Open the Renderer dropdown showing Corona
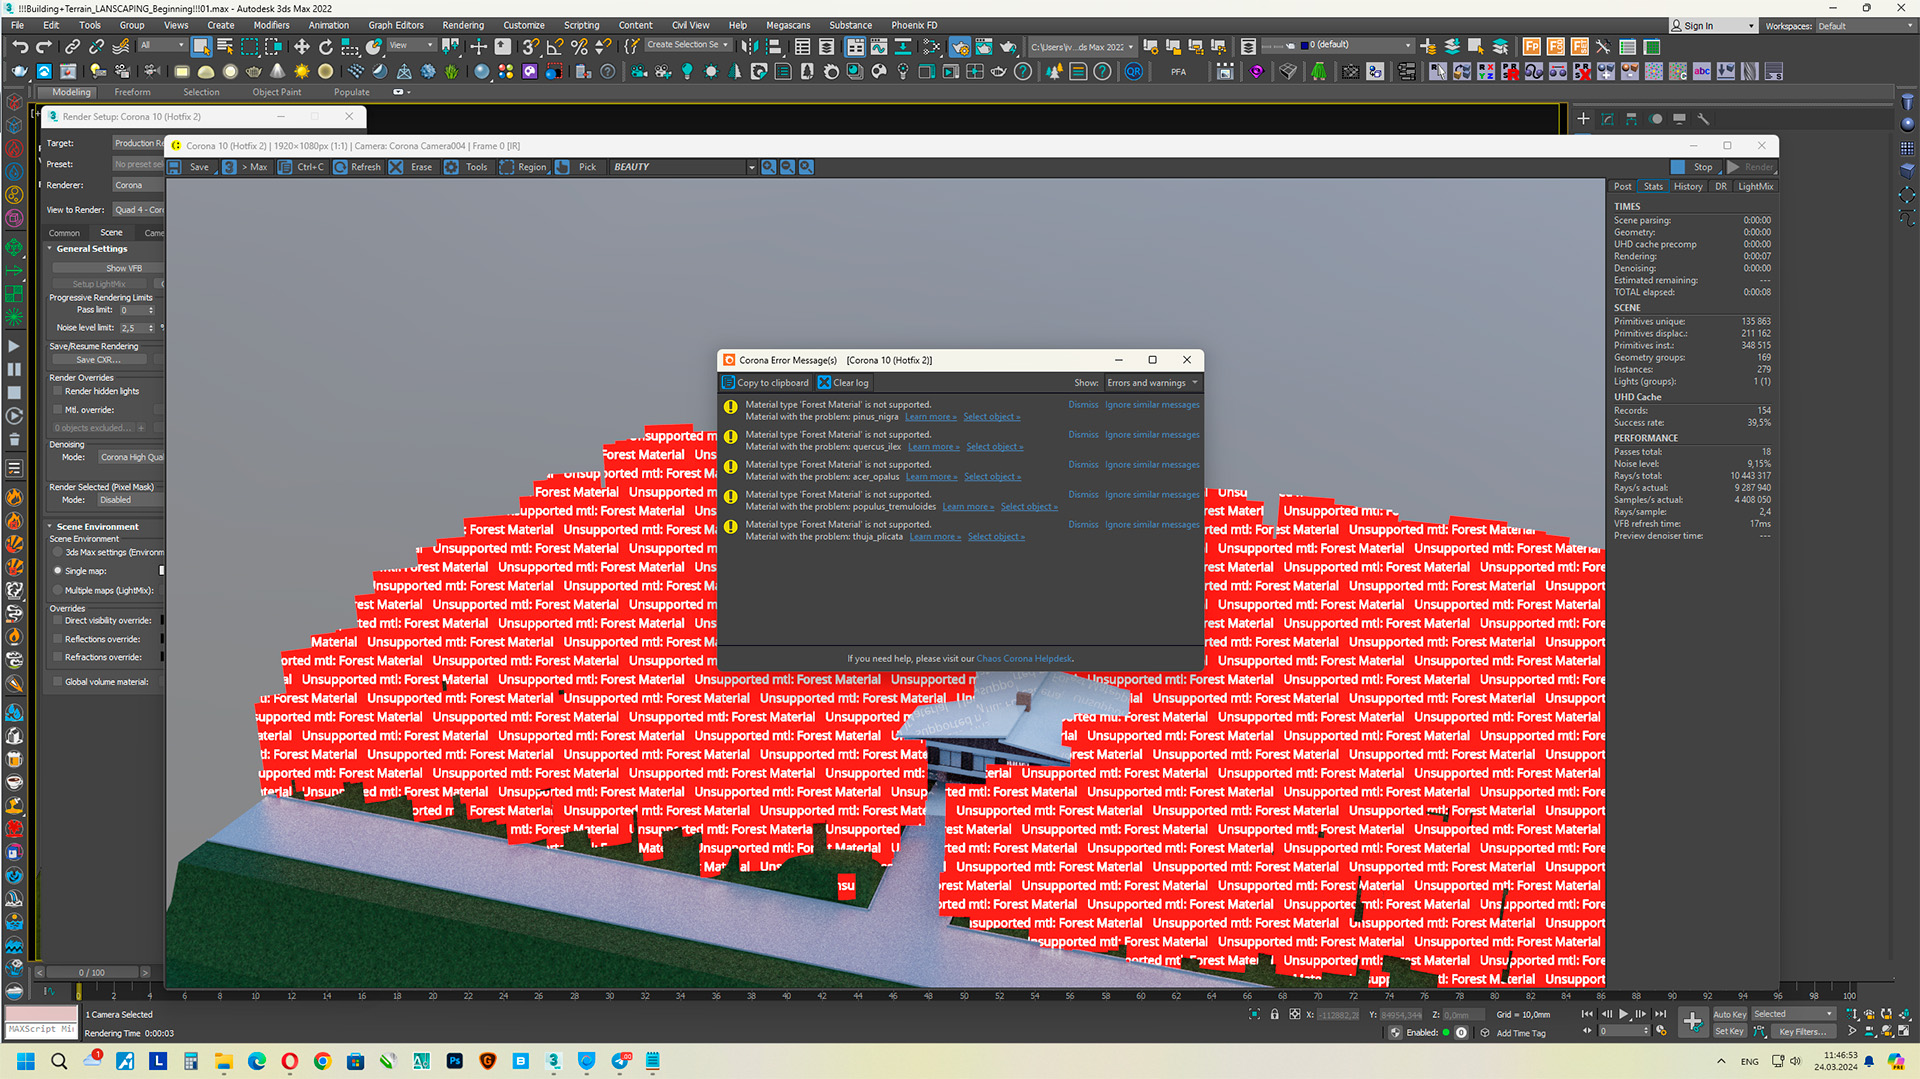 137,185
